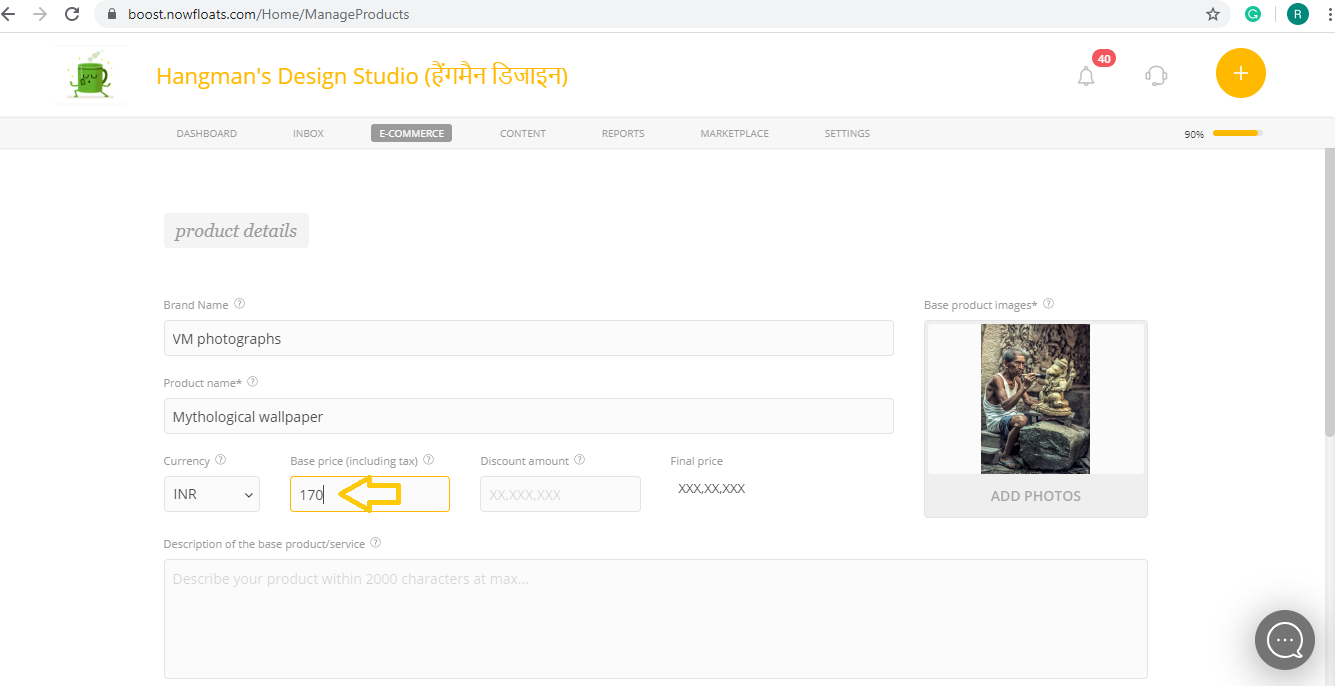Click the sculptor product image thumbnail
This screenshot has width=1335, height=686.
coord(1036,398)
